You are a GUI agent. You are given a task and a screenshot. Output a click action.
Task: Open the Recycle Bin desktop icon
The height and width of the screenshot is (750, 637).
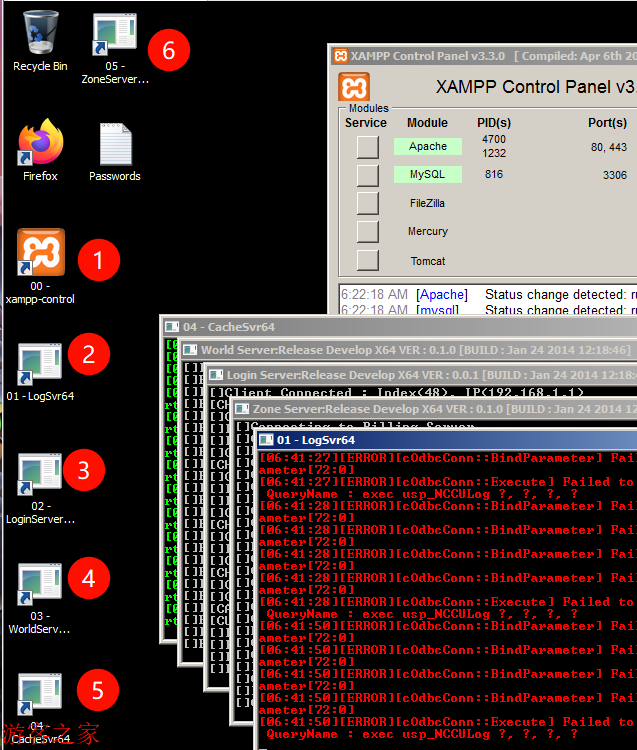click(x=40, y=34)
